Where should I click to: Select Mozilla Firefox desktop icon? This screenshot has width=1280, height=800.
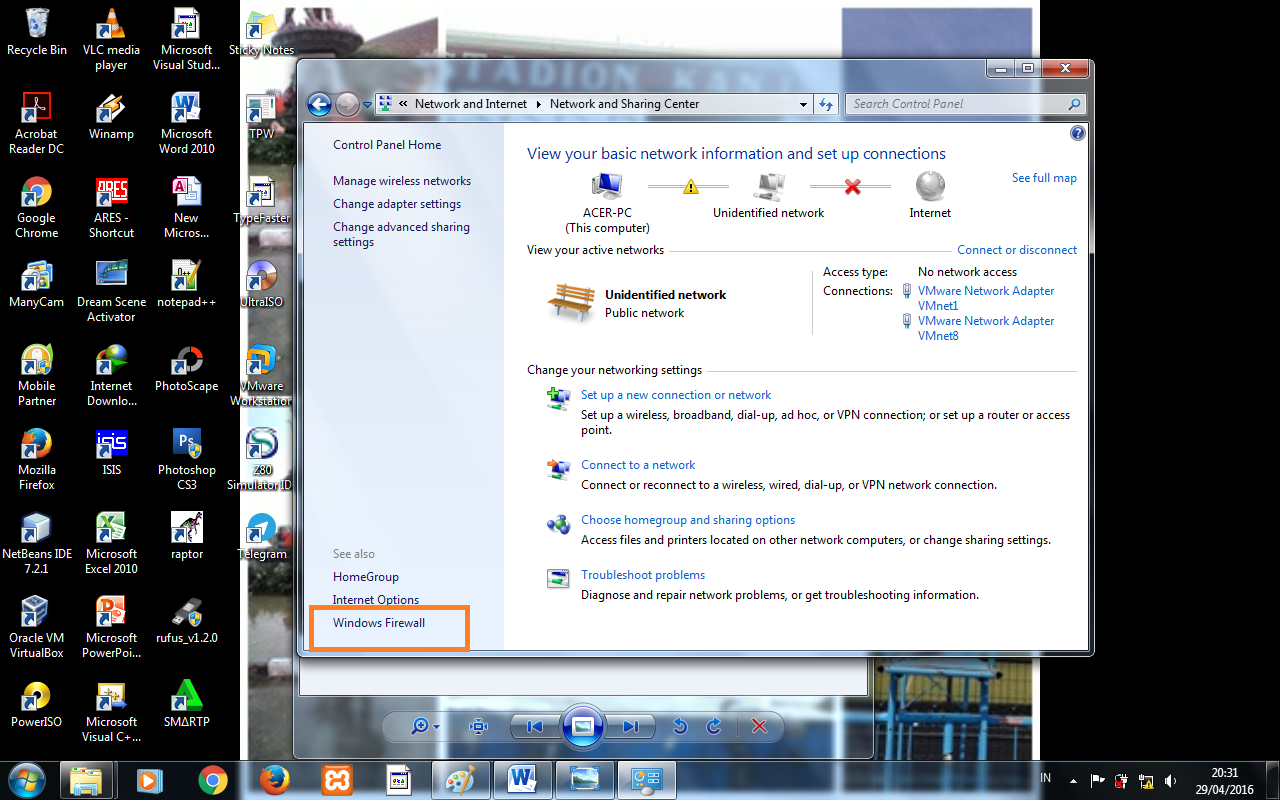[37, 459]
